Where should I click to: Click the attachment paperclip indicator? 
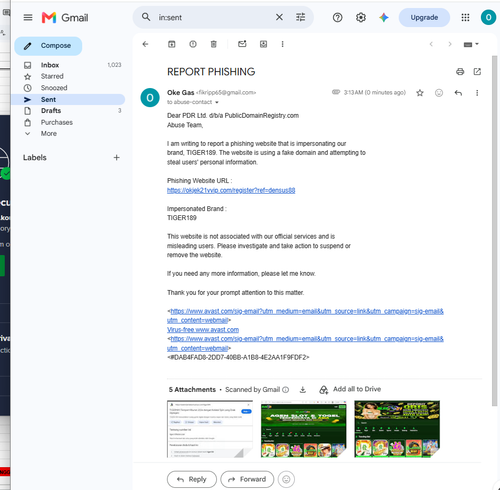(336, 92)
